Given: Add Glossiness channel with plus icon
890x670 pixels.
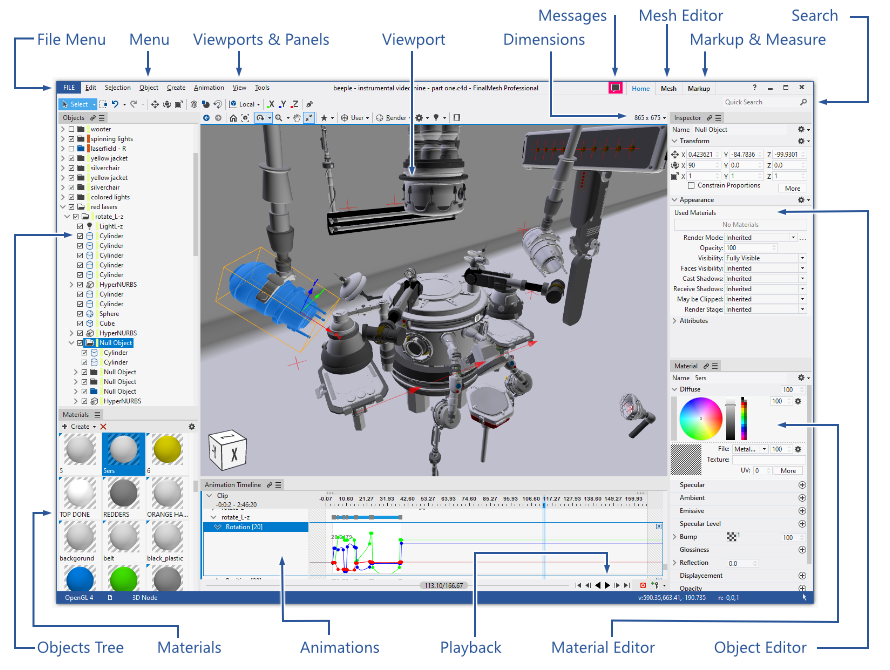Looking at the screenshot, I should tap(802, 550).
